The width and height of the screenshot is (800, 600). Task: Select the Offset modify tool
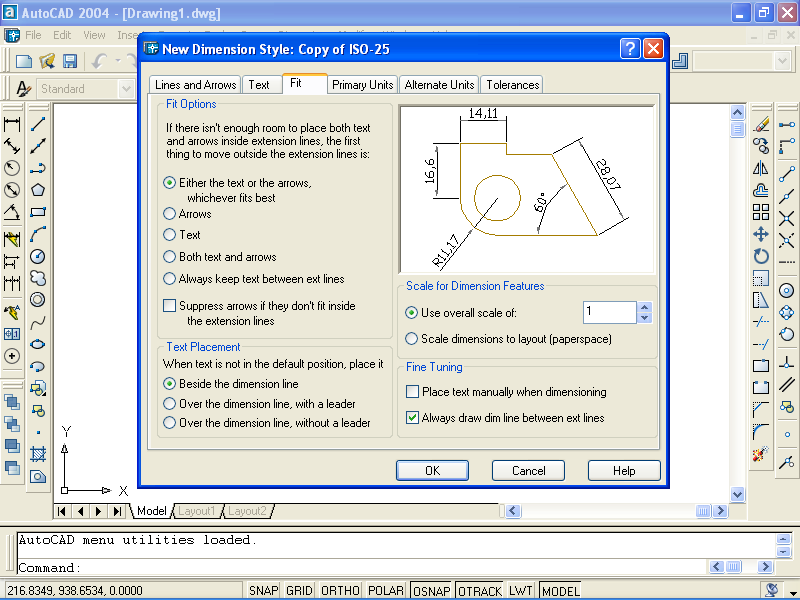[761, 190]
